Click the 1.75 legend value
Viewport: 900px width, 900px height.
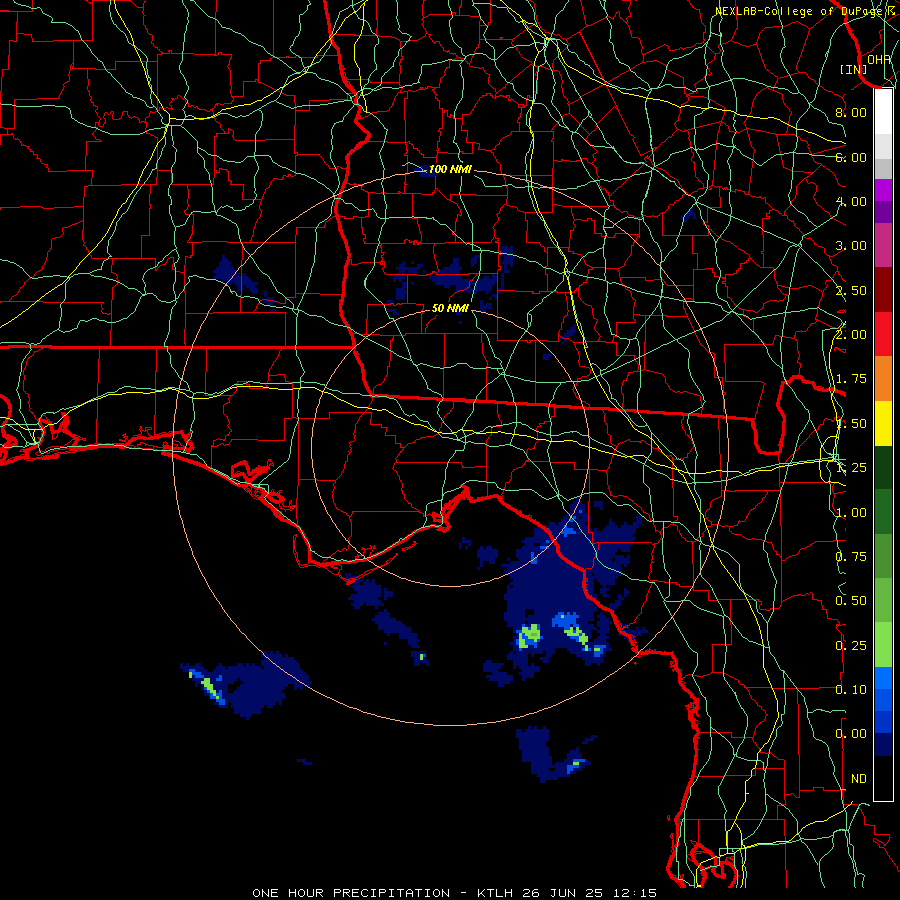tap(851, 379)
